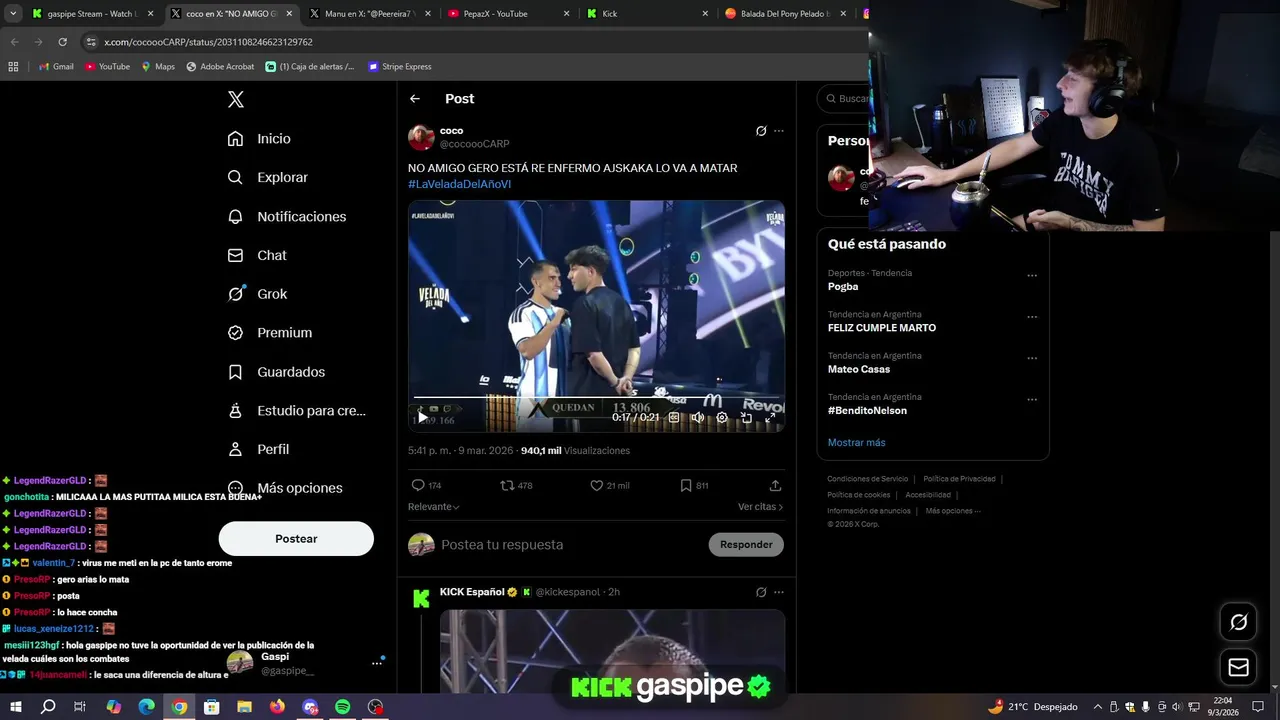Click reply icon with 174 comments
Screen dimensions: 1280x720
click(426, 485)
